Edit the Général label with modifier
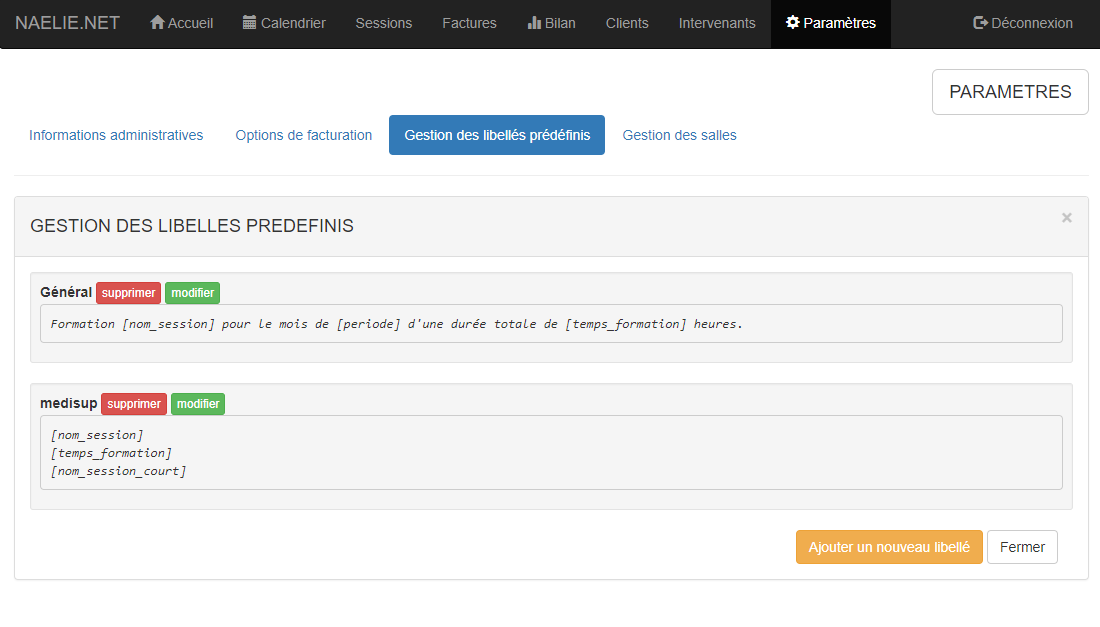 click(192, 293)
